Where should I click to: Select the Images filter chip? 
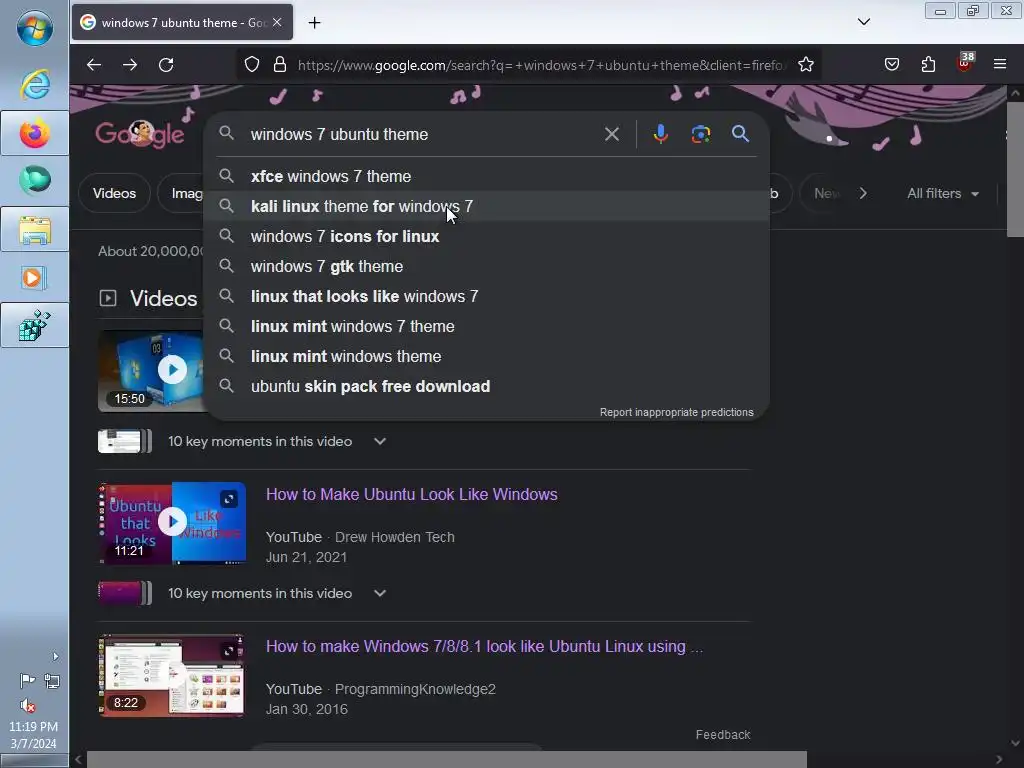coord(187,193)
